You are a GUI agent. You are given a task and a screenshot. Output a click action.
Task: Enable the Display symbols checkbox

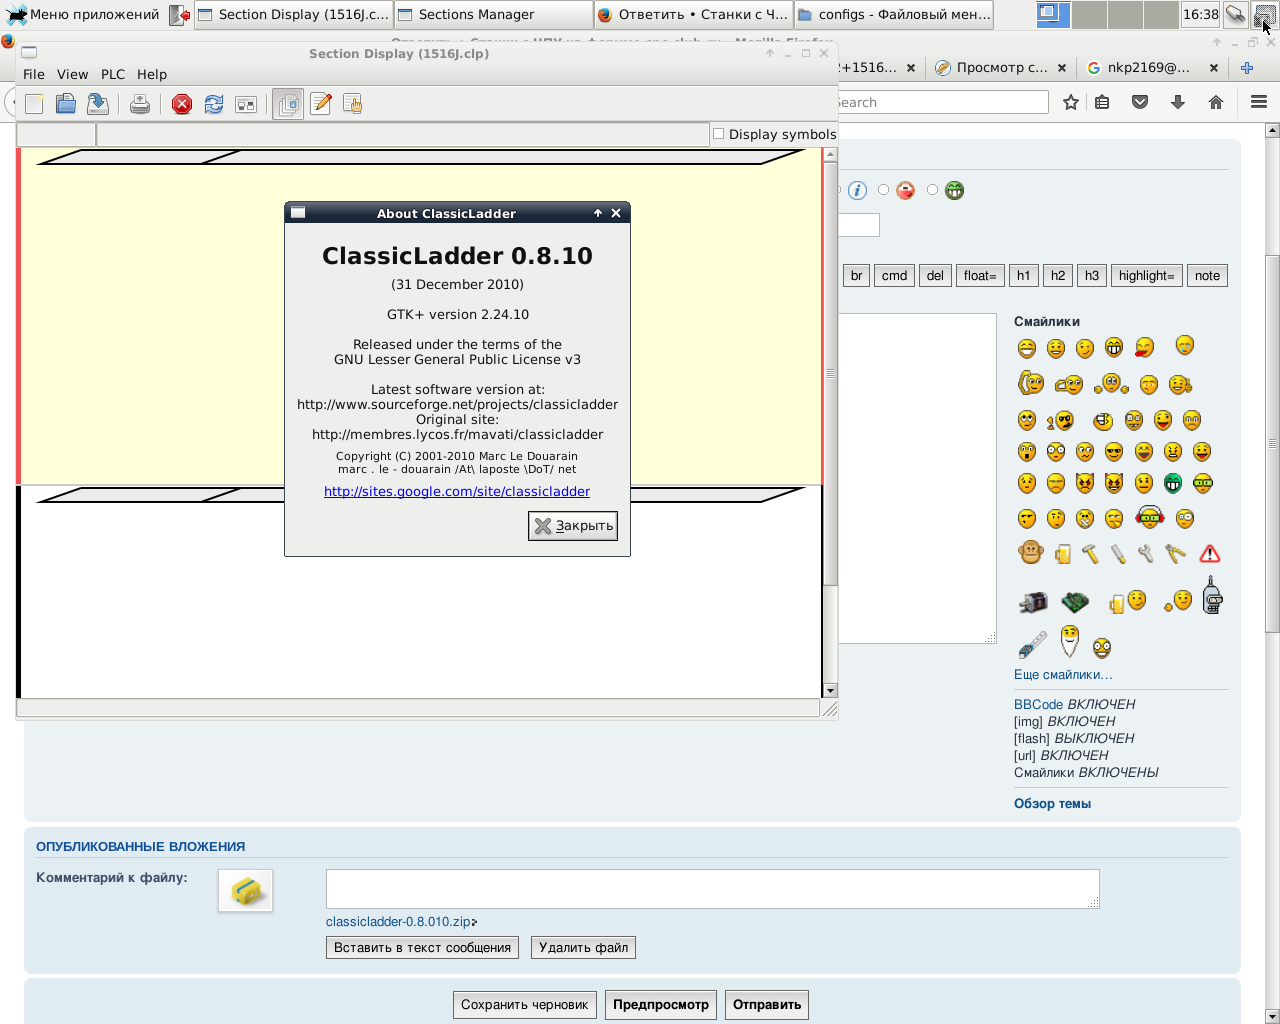718,134
